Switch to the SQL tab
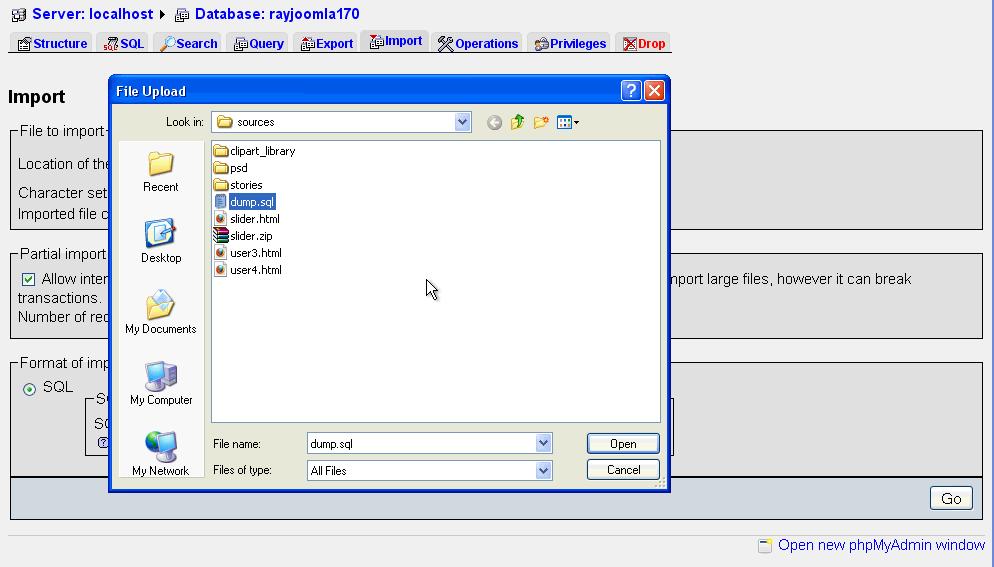Viewport: 994px width, 567px height. (x=124, y=43)
